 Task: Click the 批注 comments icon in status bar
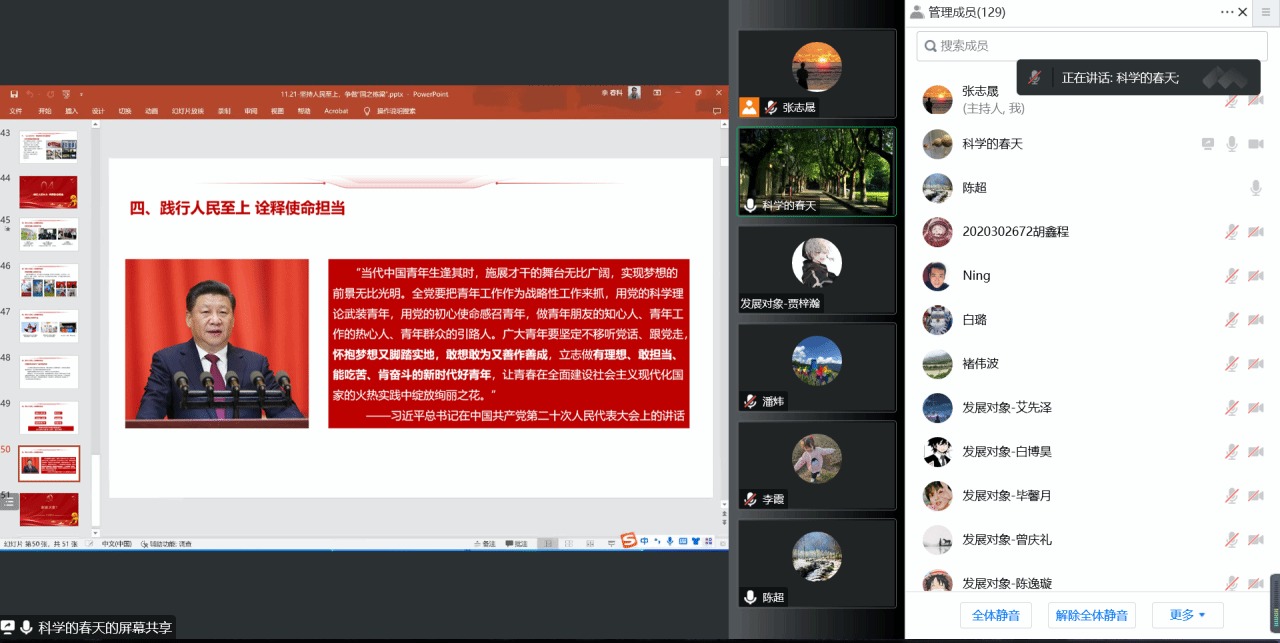point(515,544)
